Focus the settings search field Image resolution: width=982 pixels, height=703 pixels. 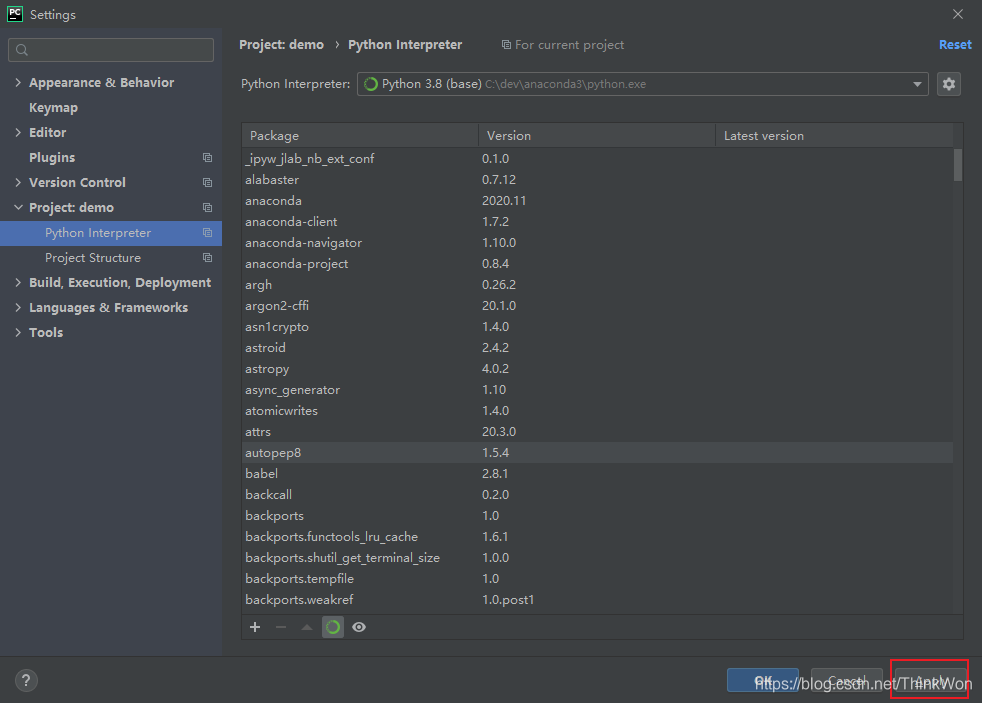tap(111, 50)
